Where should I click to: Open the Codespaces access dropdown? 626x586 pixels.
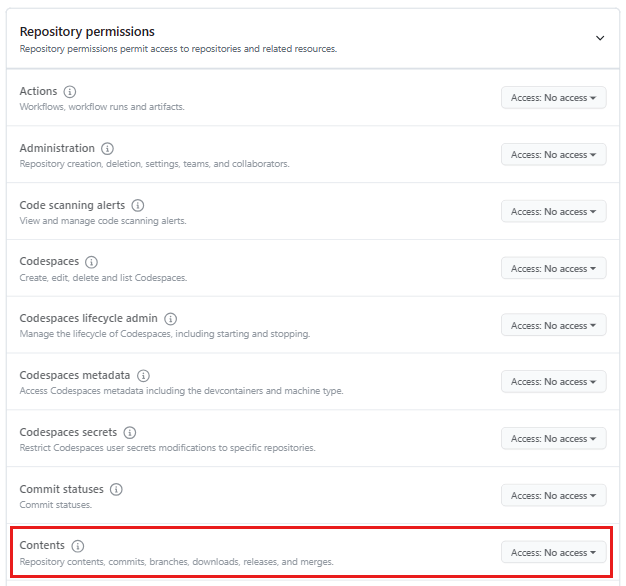coord(553,269)
